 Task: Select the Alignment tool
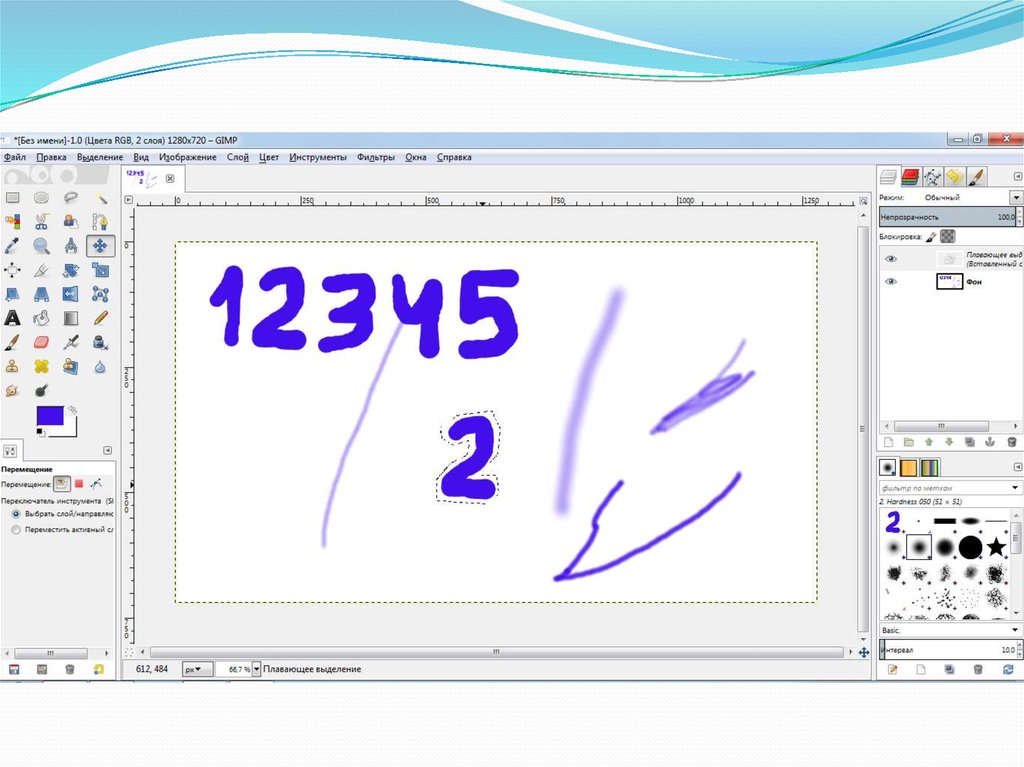(12, 270)
